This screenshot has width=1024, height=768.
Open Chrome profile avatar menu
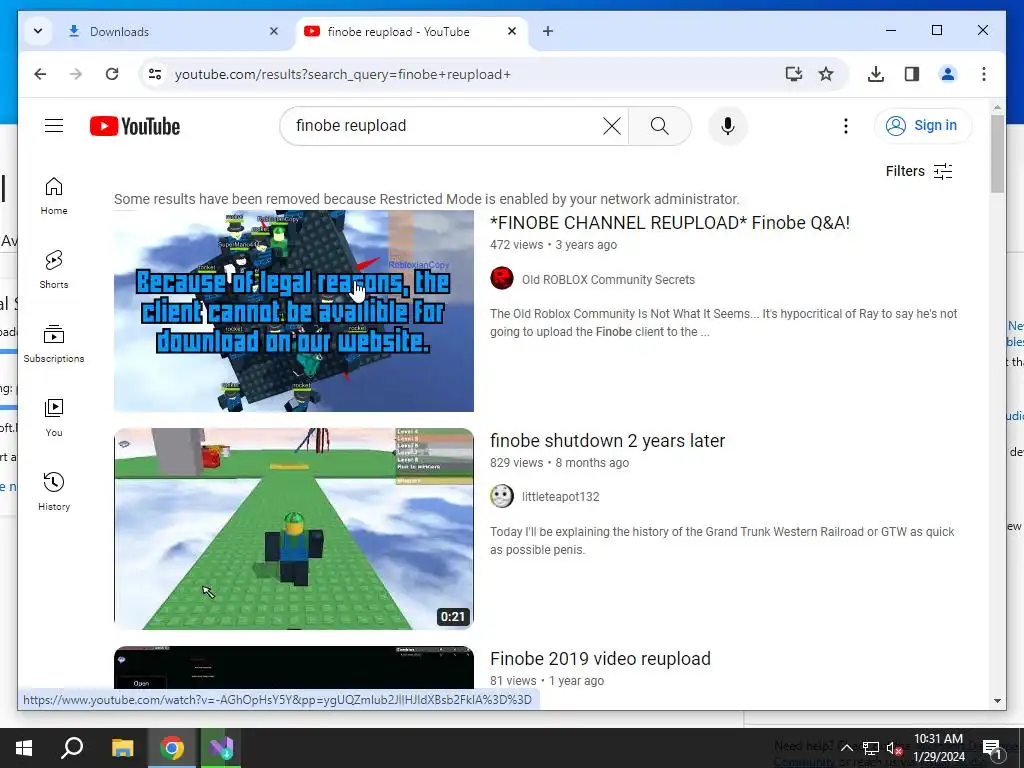tap(948, 74)
